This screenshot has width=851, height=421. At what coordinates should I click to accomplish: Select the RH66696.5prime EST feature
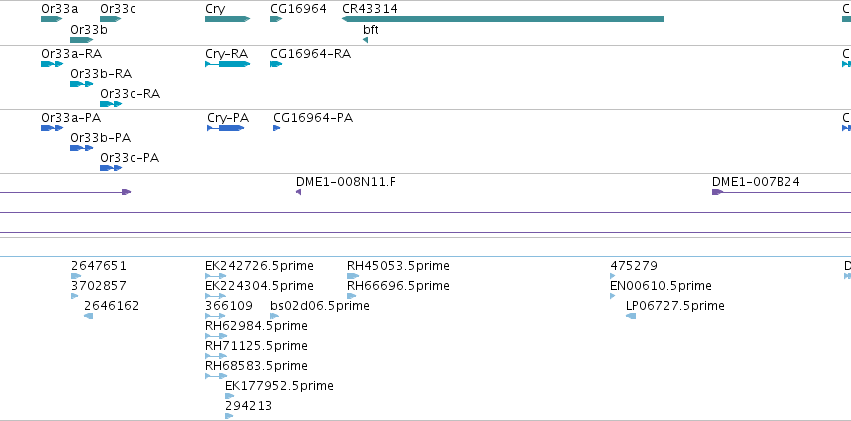click(x=352, y=296)
